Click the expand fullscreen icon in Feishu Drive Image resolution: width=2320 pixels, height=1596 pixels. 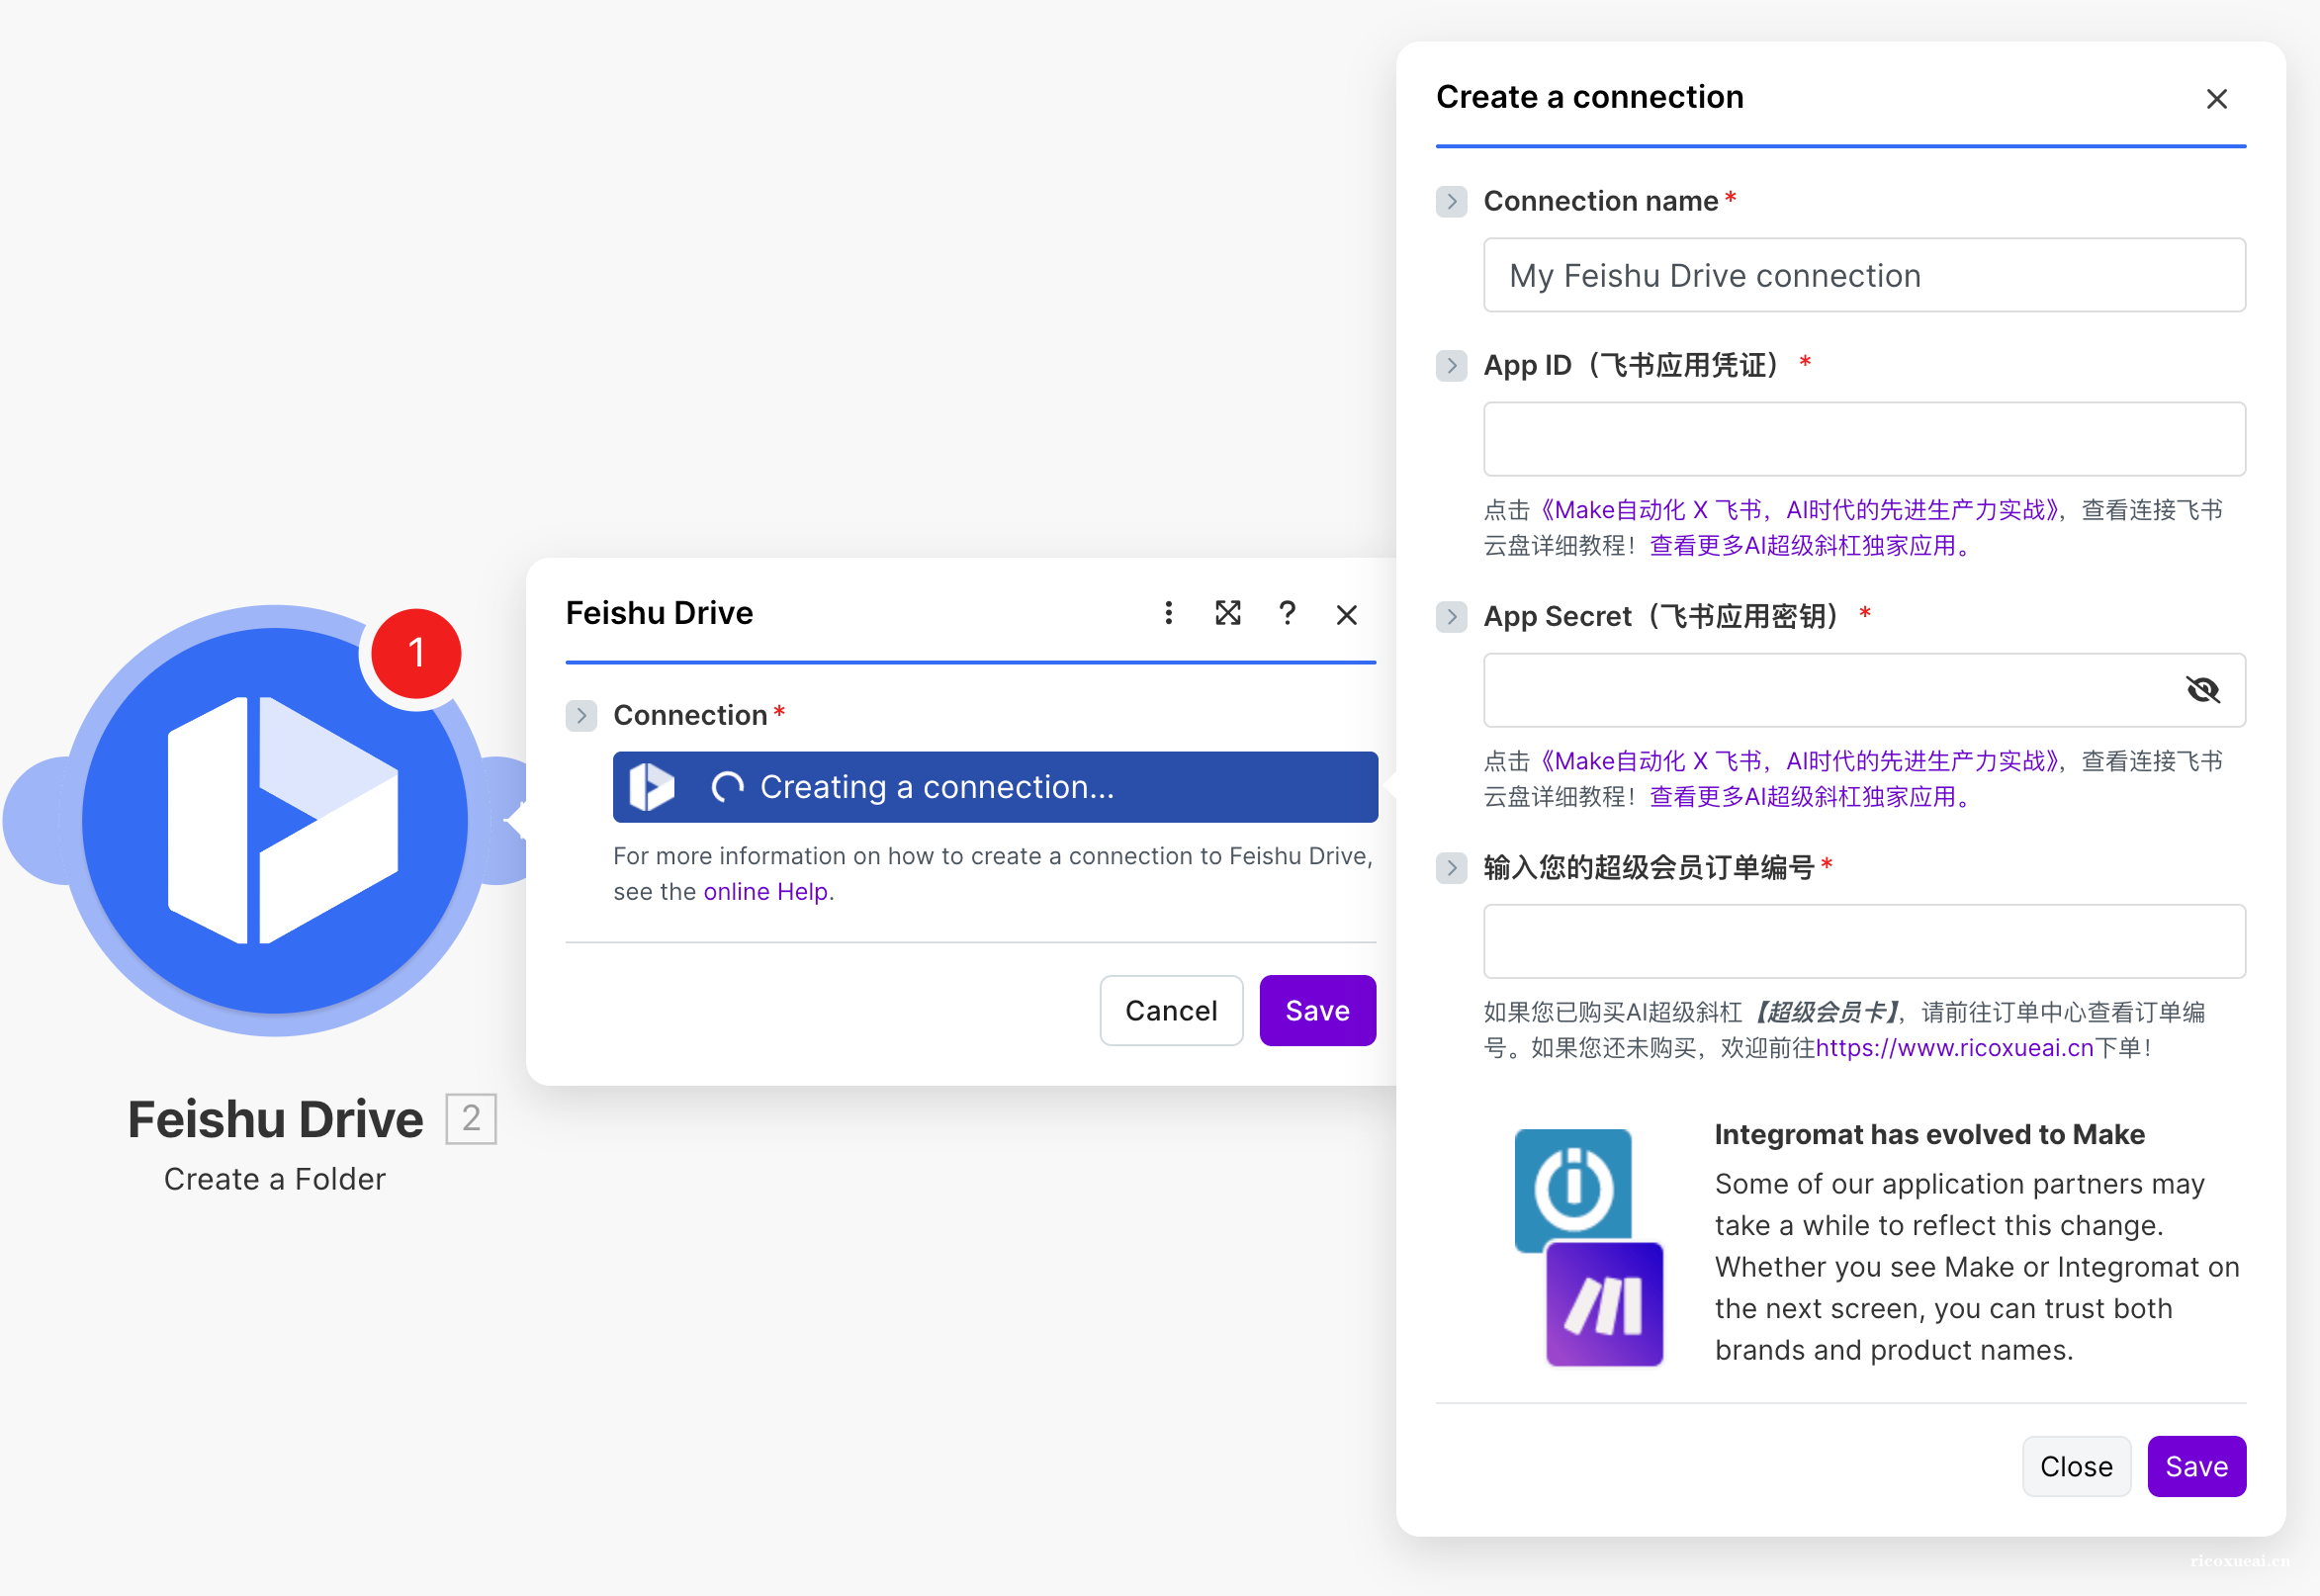pyautogui.click(x=1228, y=613)
